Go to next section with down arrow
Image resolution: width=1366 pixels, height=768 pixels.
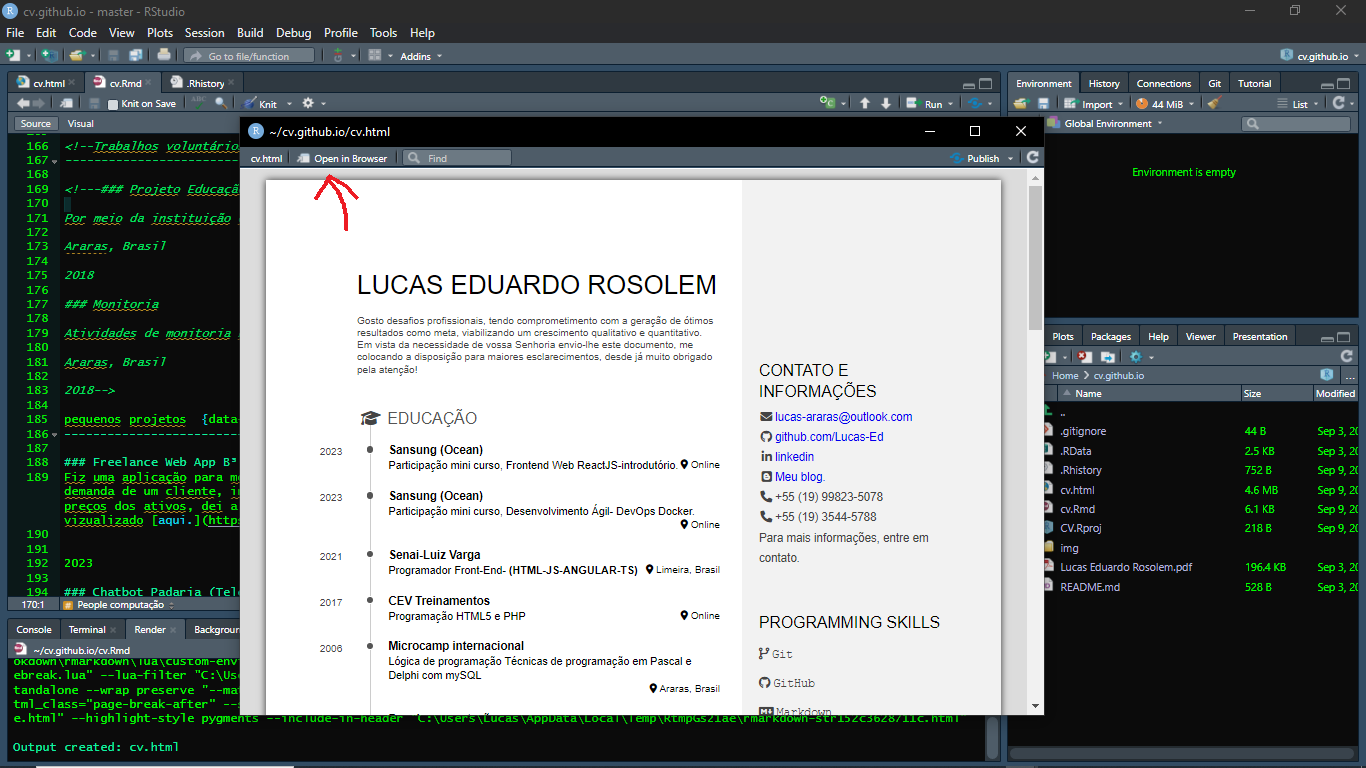(885, 103)
